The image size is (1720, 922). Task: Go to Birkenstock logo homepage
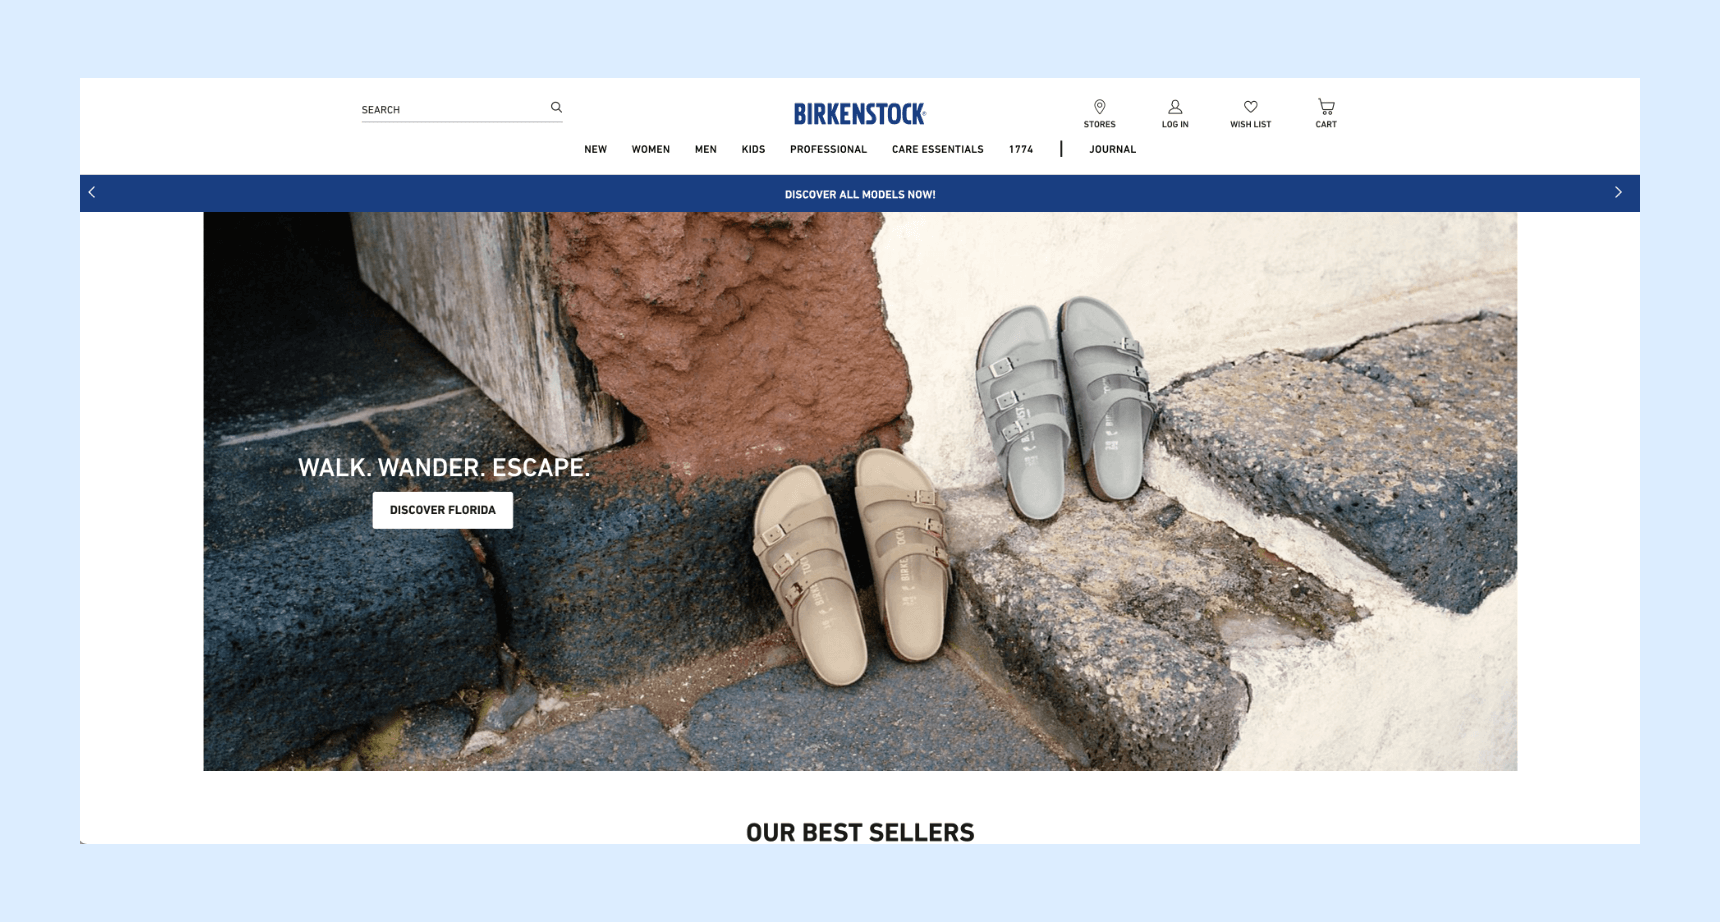click(x=859, y=114)
